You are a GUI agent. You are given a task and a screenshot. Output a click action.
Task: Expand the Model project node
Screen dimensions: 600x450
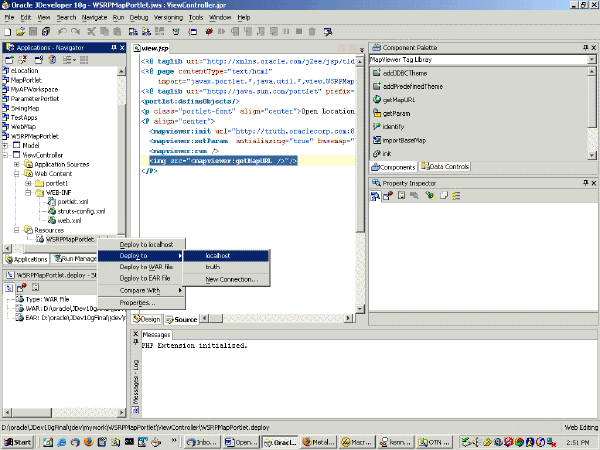pos(5,146)
